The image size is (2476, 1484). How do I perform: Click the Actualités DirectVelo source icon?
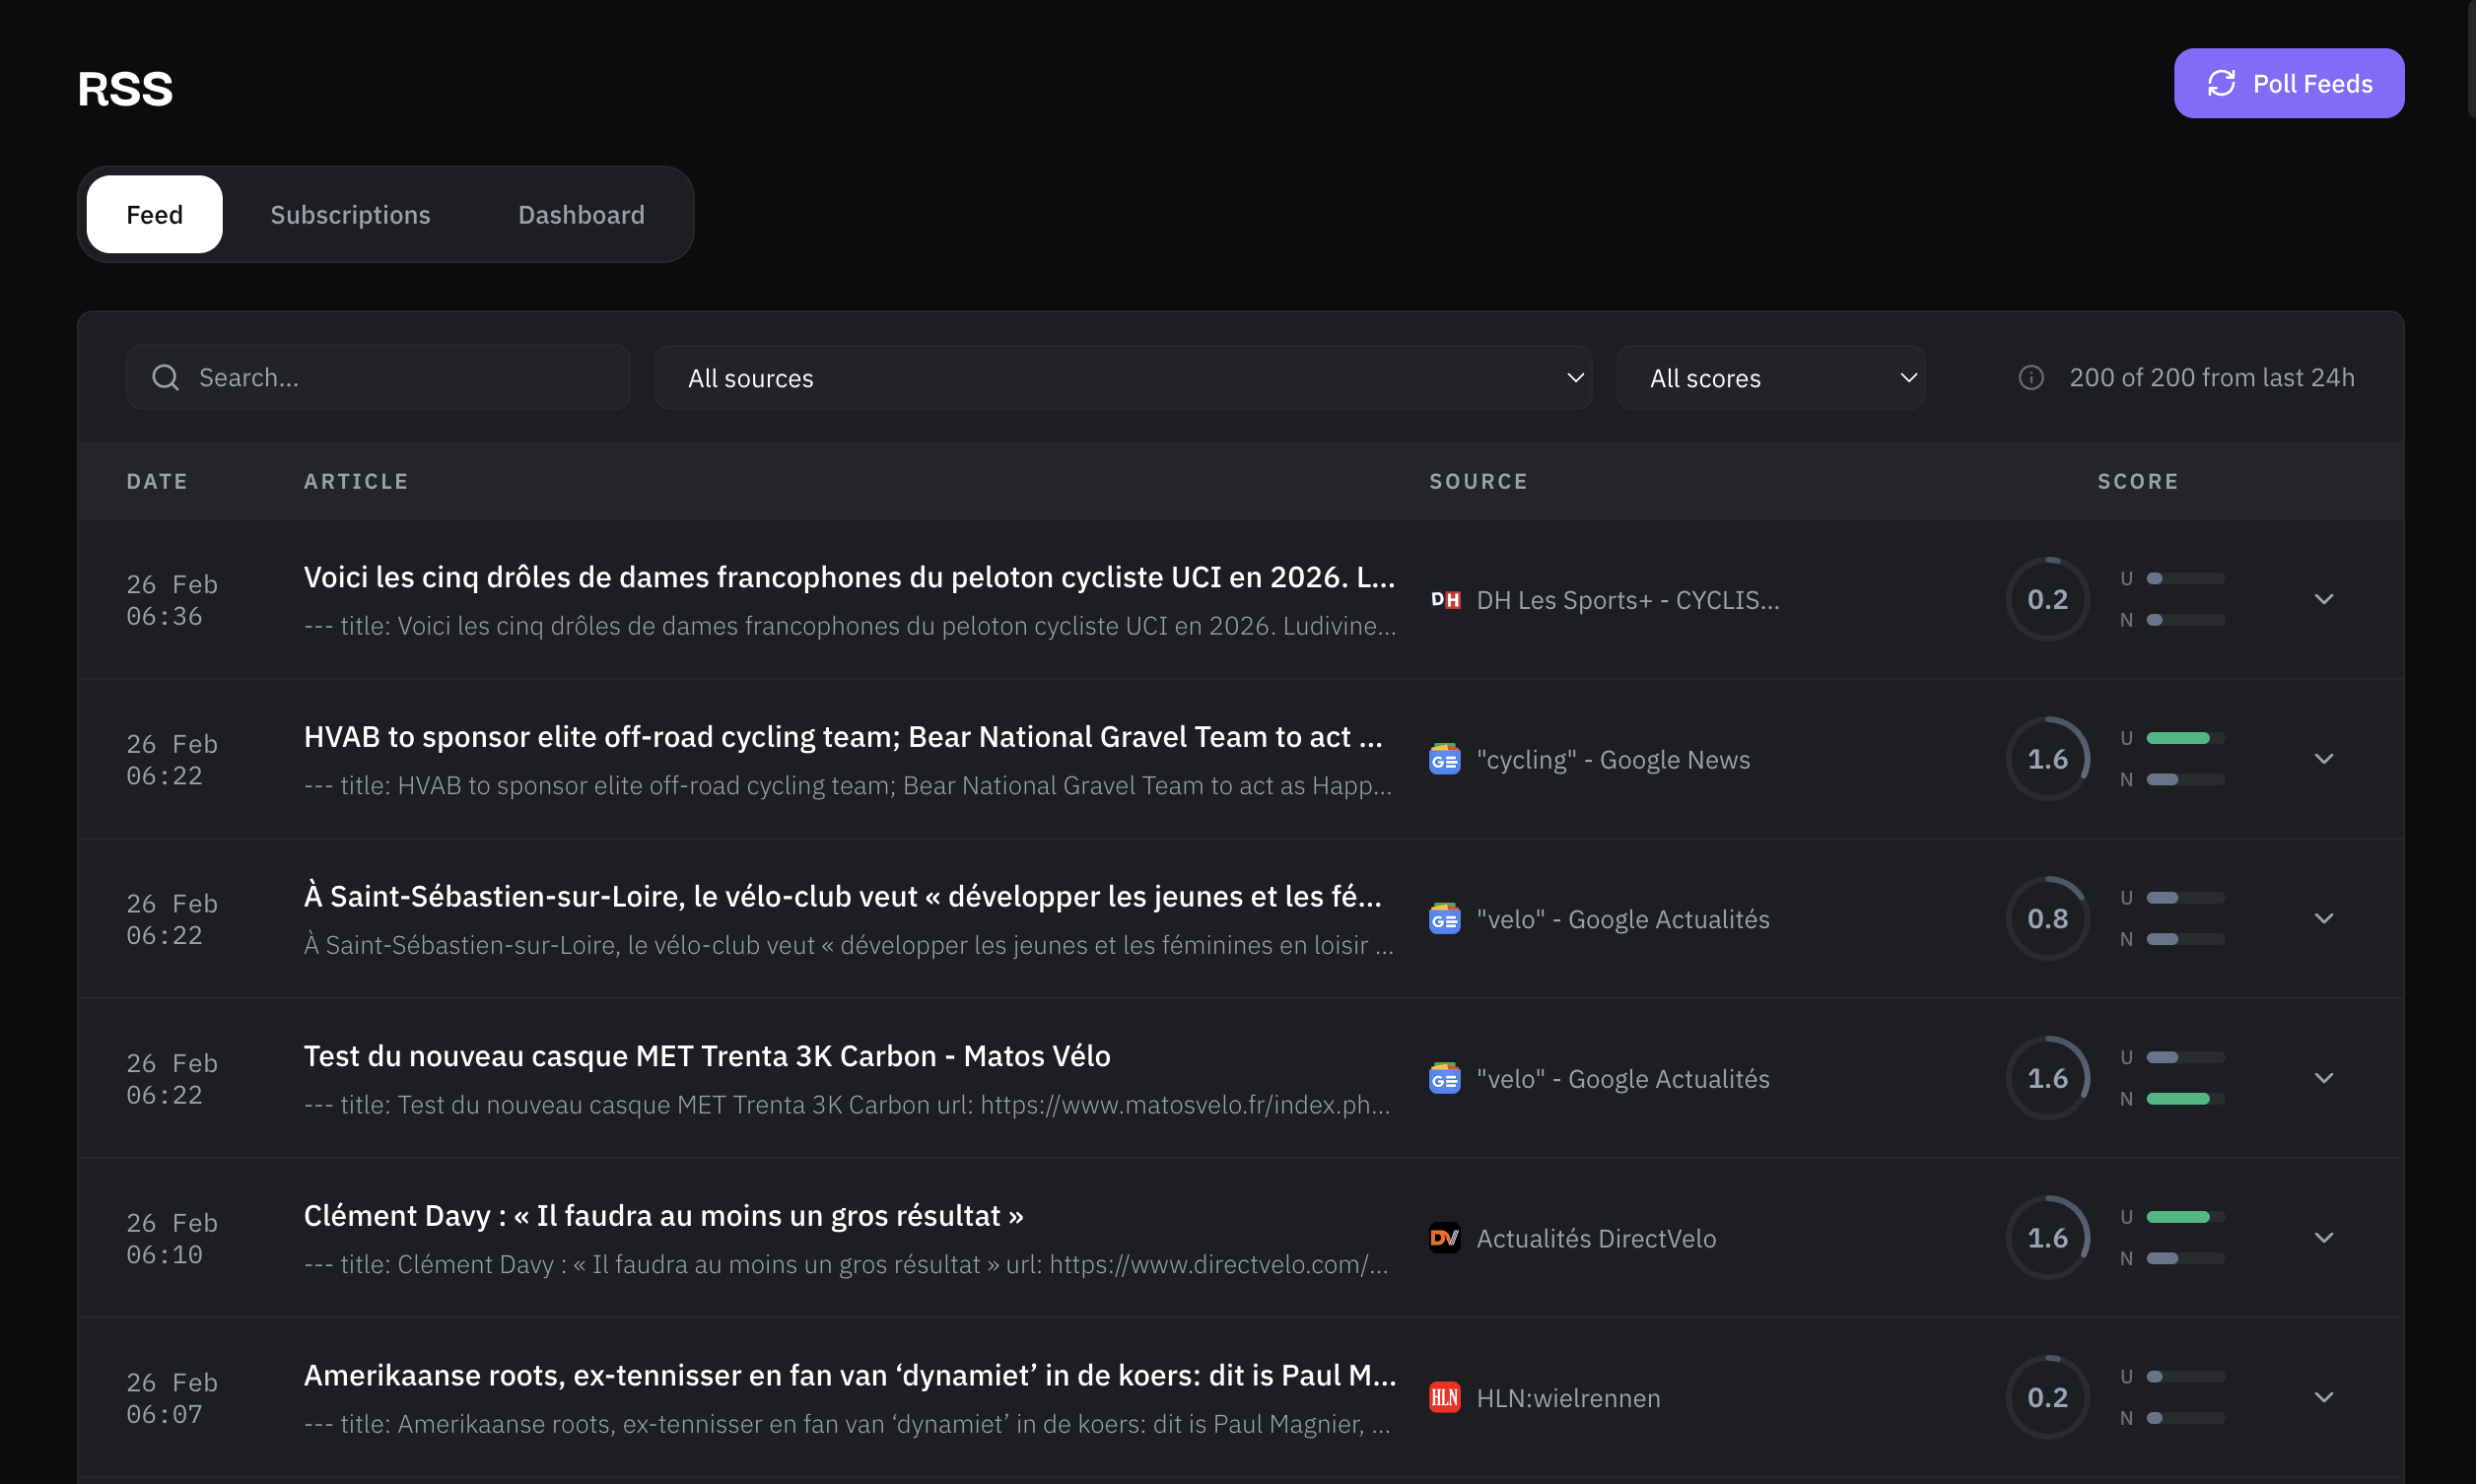point(1445,1238)
